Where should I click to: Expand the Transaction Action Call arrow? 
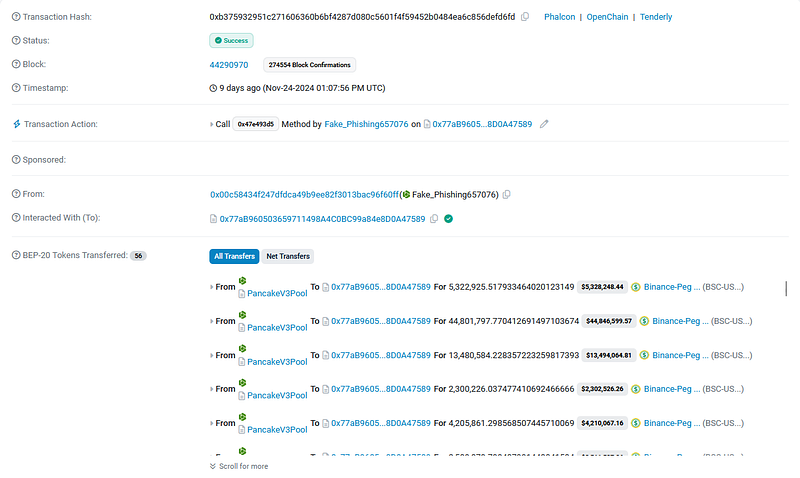click(x=211, y=124)
